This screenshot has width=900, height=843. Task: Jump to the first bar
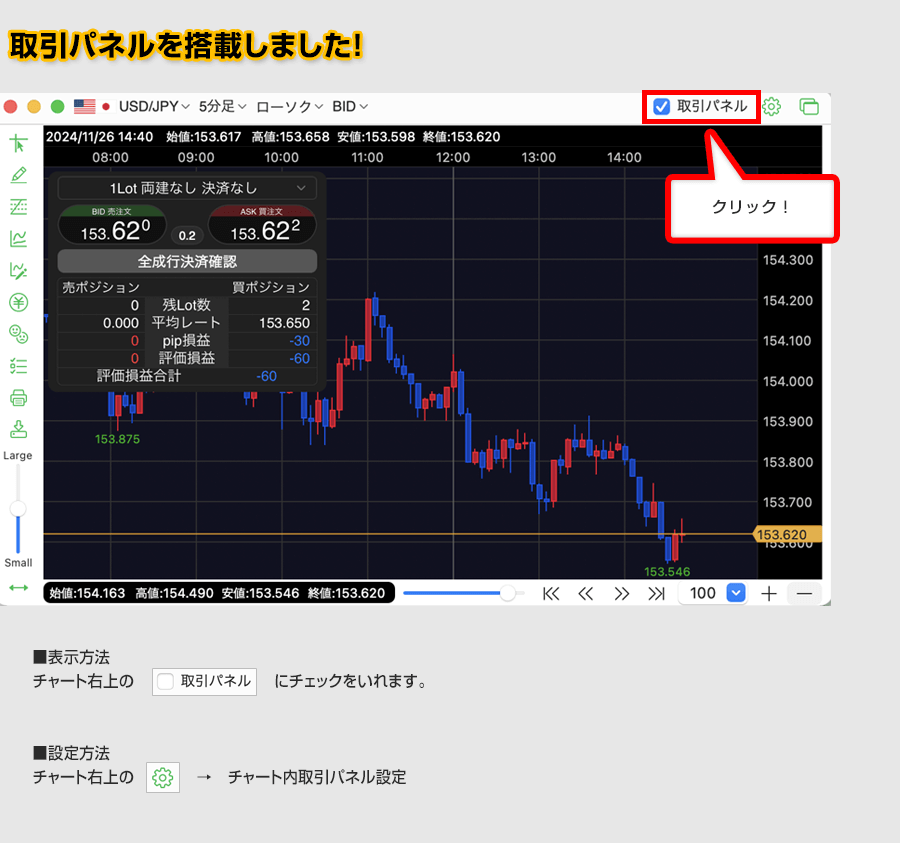point(551,593)
